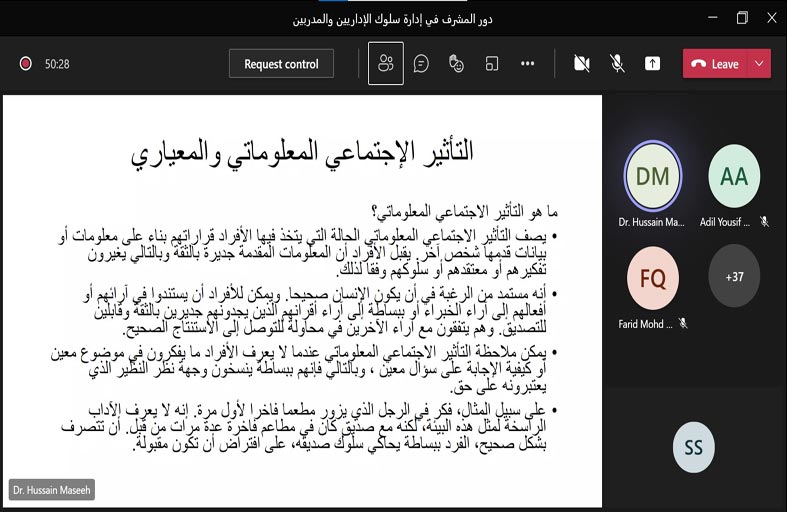Maximize the Teams meeting window
Screen dimensions: 787x512
(742, 18)
